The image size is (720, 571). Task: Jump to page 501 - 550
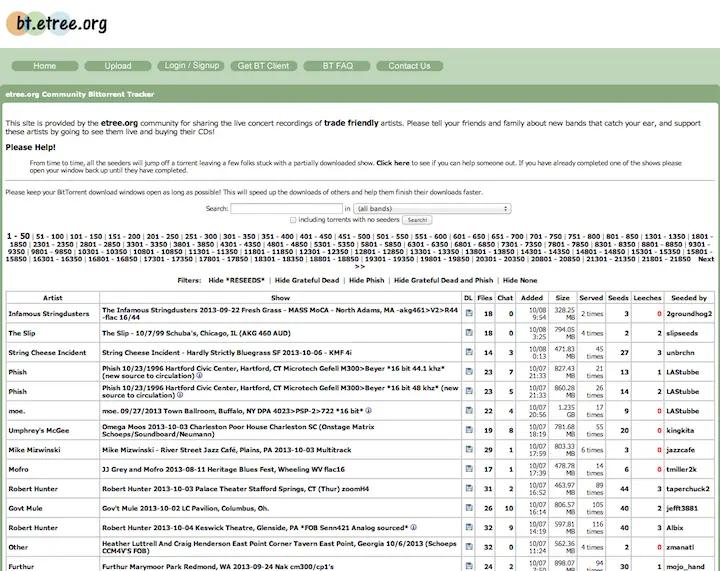[393, 237]
